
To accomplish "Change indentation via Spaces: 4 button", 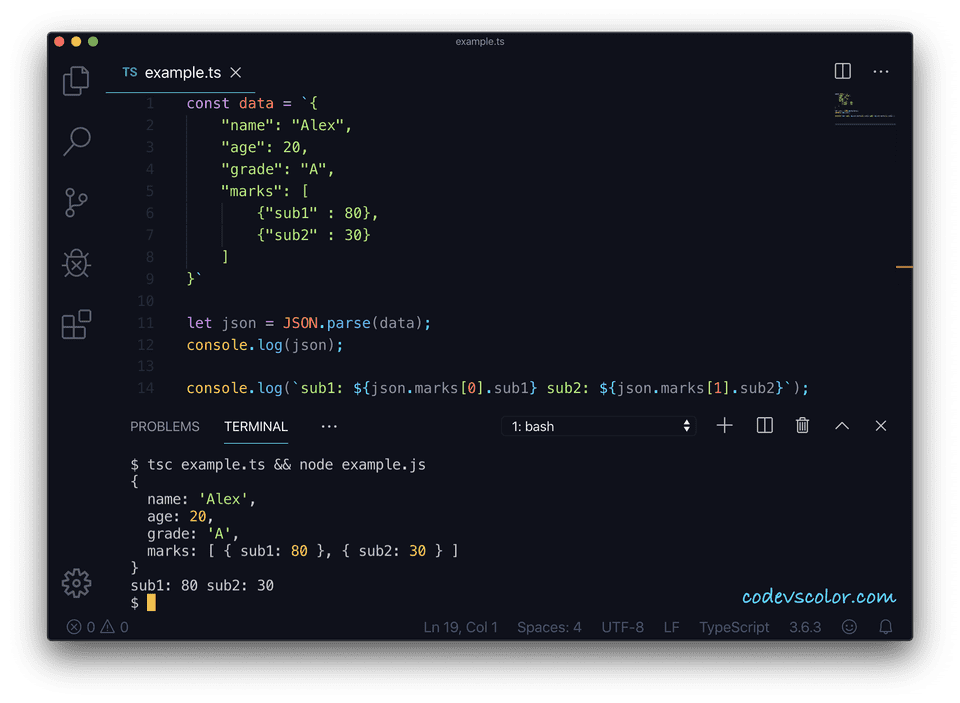I will point(549,627).
